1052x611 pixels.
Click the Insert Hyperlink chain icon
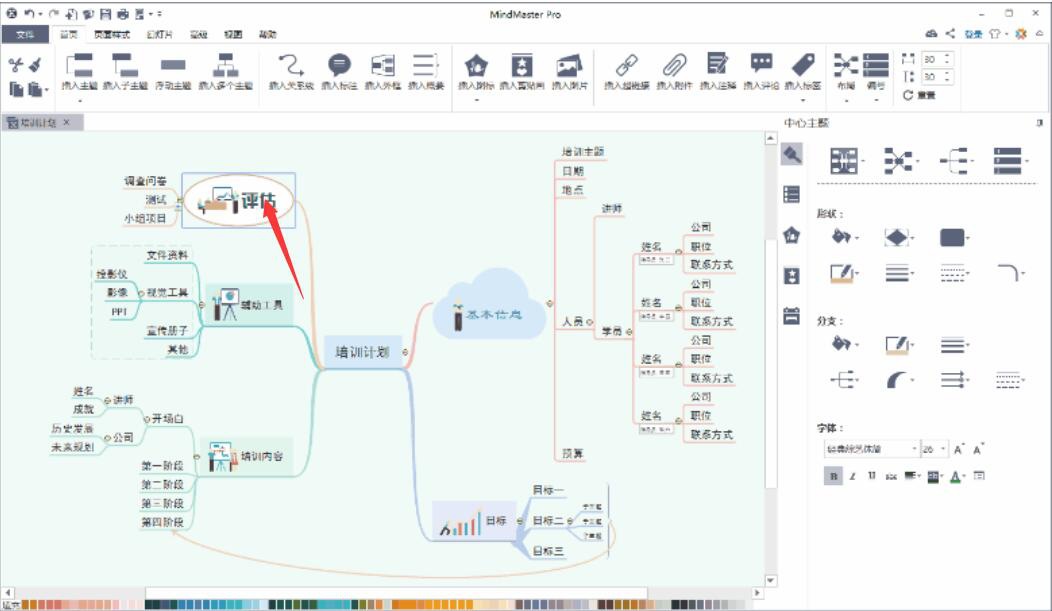[627, 65]
